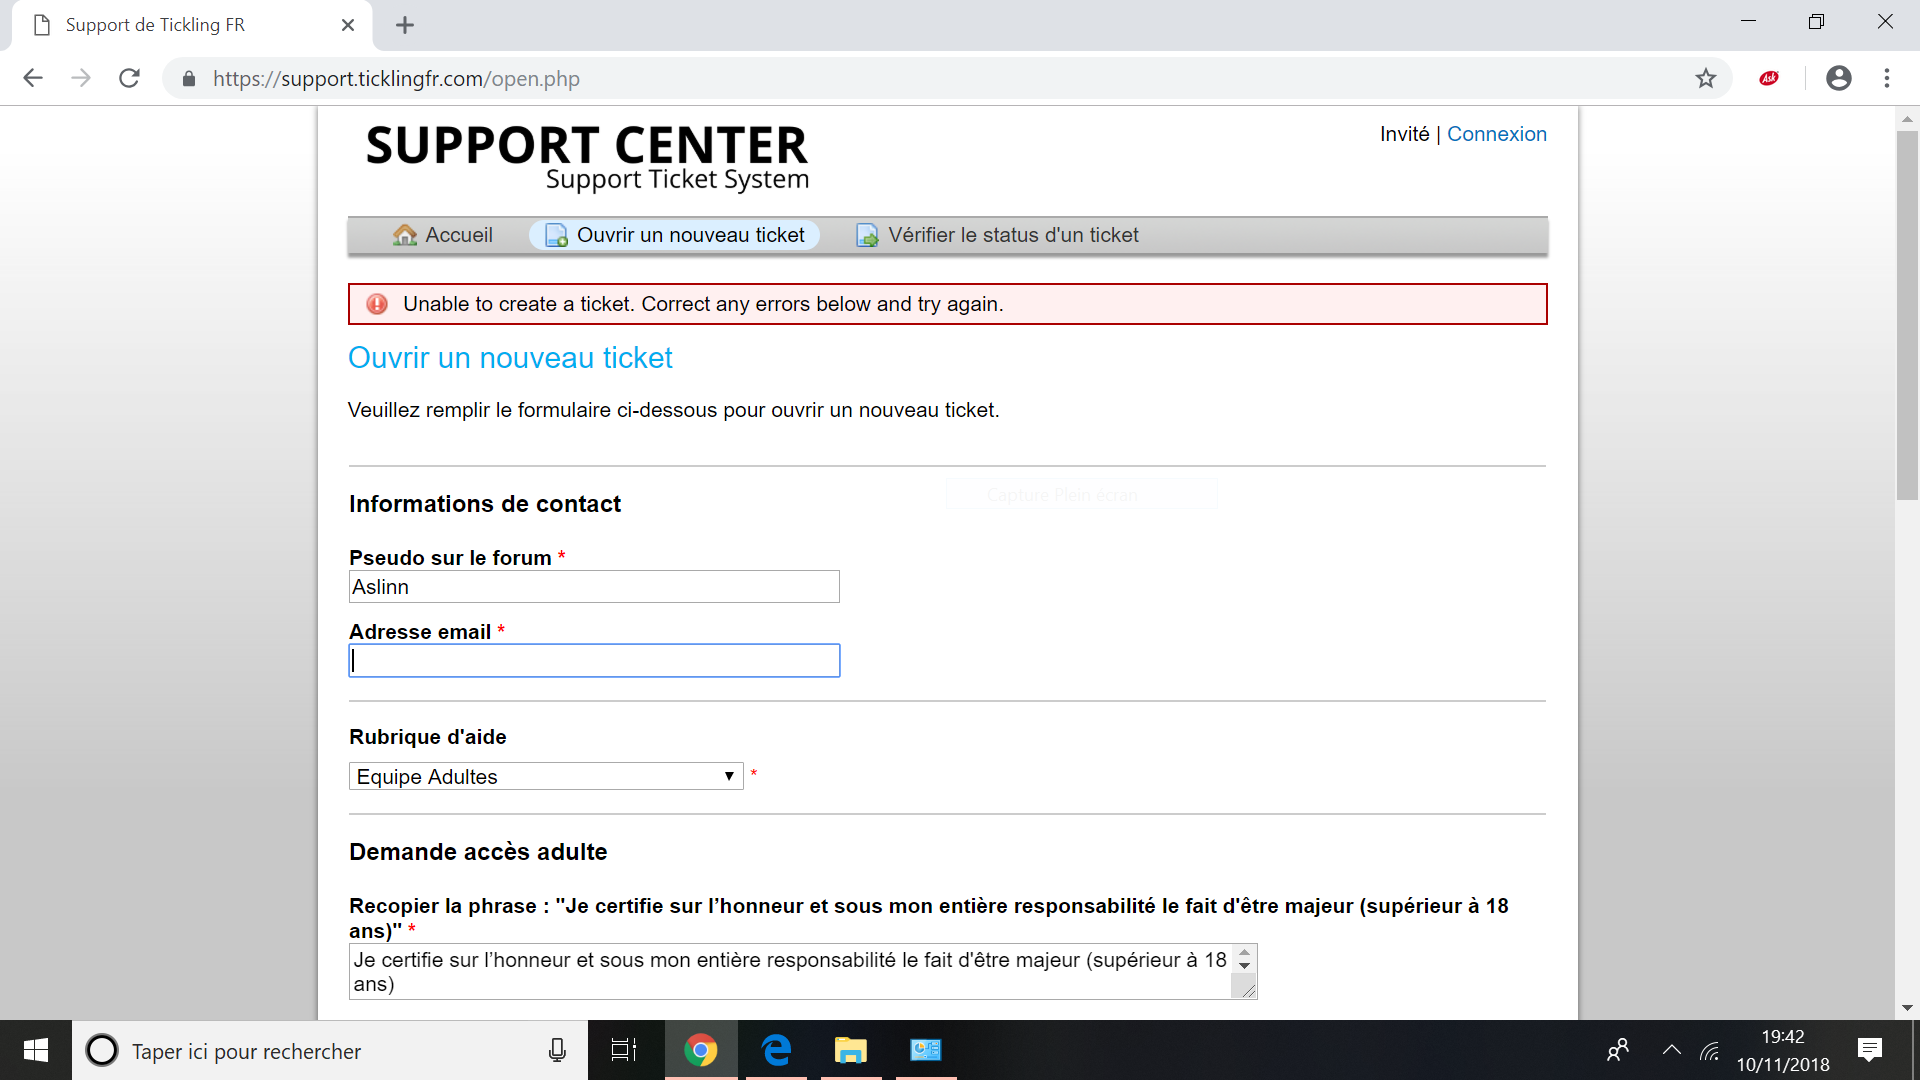Click the lock icon for site information

tap(189, 79)
